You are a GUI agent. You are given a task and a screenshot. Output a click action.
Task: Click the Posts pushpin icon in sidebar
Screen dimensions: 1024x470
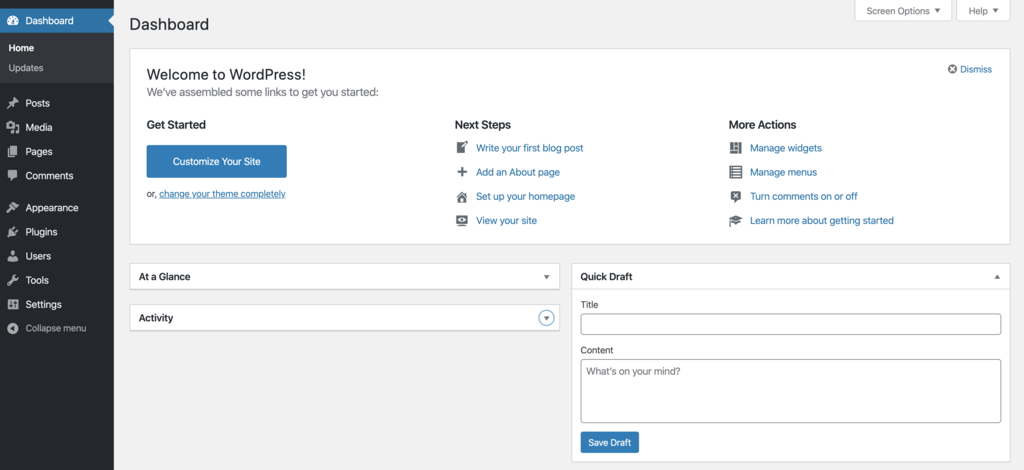12,103
